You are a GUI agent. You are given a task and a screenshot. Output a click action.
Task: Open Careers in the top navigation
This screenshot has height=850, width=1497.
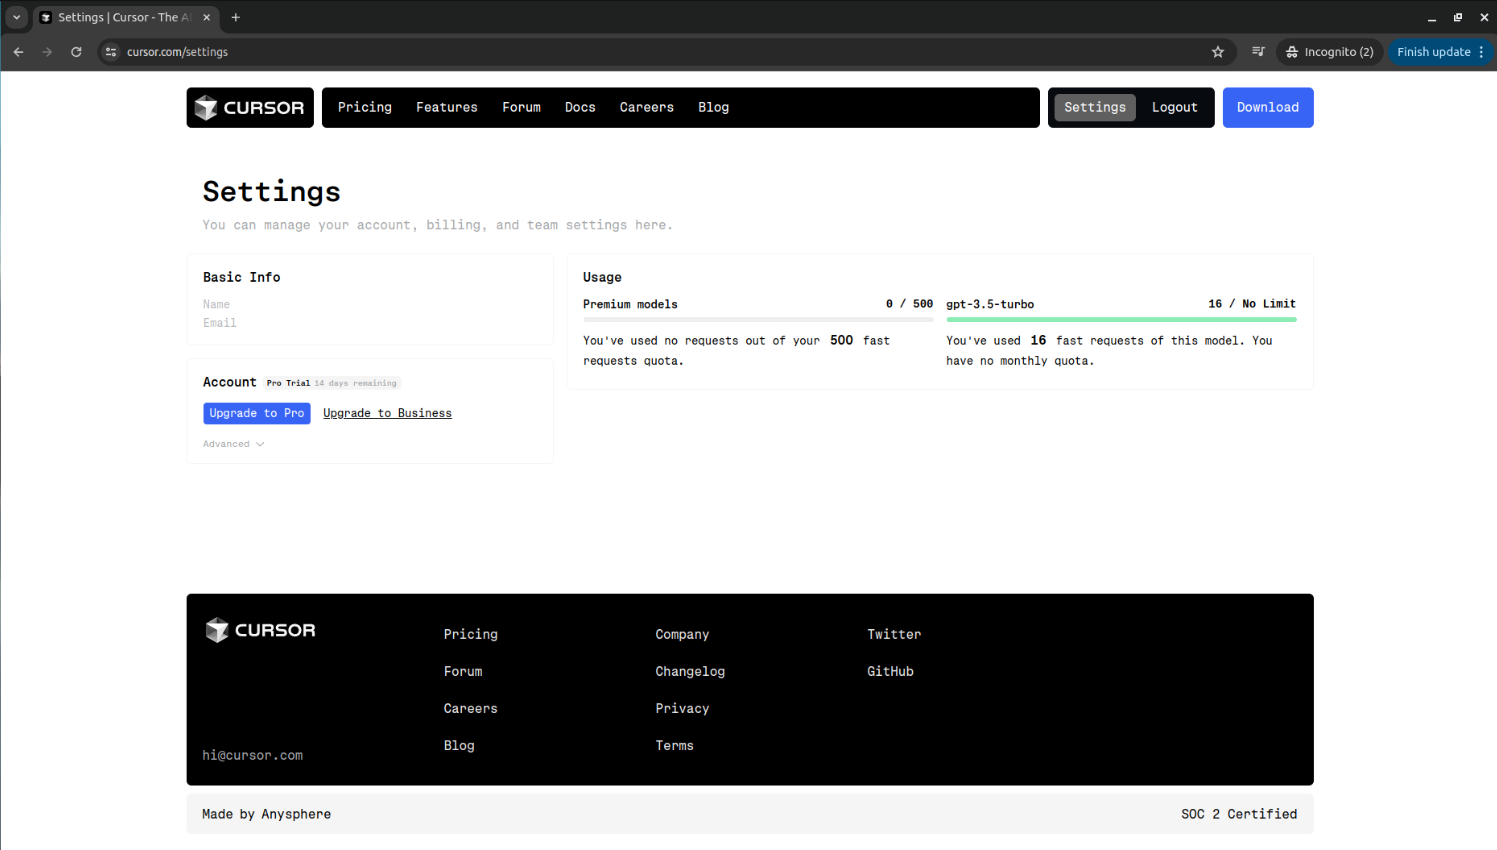647,107
